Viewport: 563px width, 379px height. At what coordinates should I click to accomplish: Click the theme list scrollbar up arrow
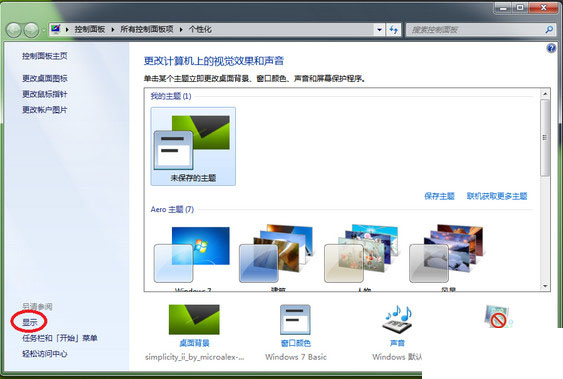coord(545,94)
